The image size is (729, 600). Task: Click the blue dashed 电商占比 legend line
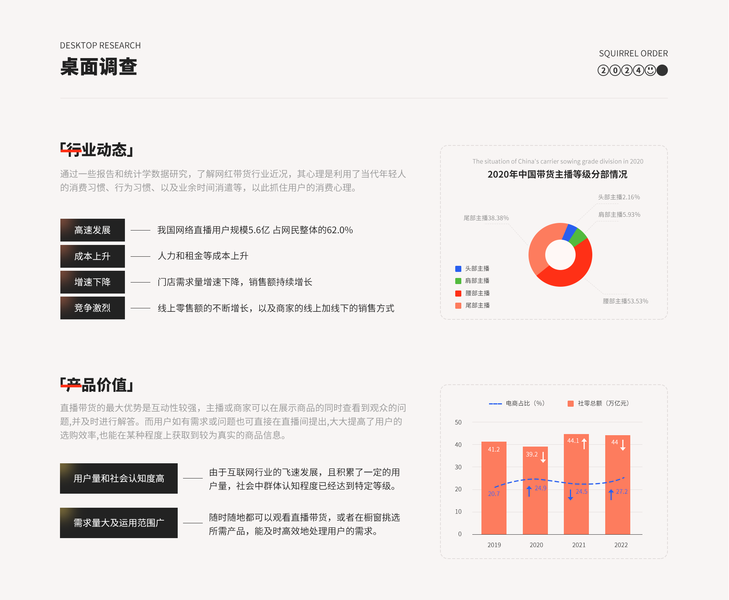click(495, 403)
